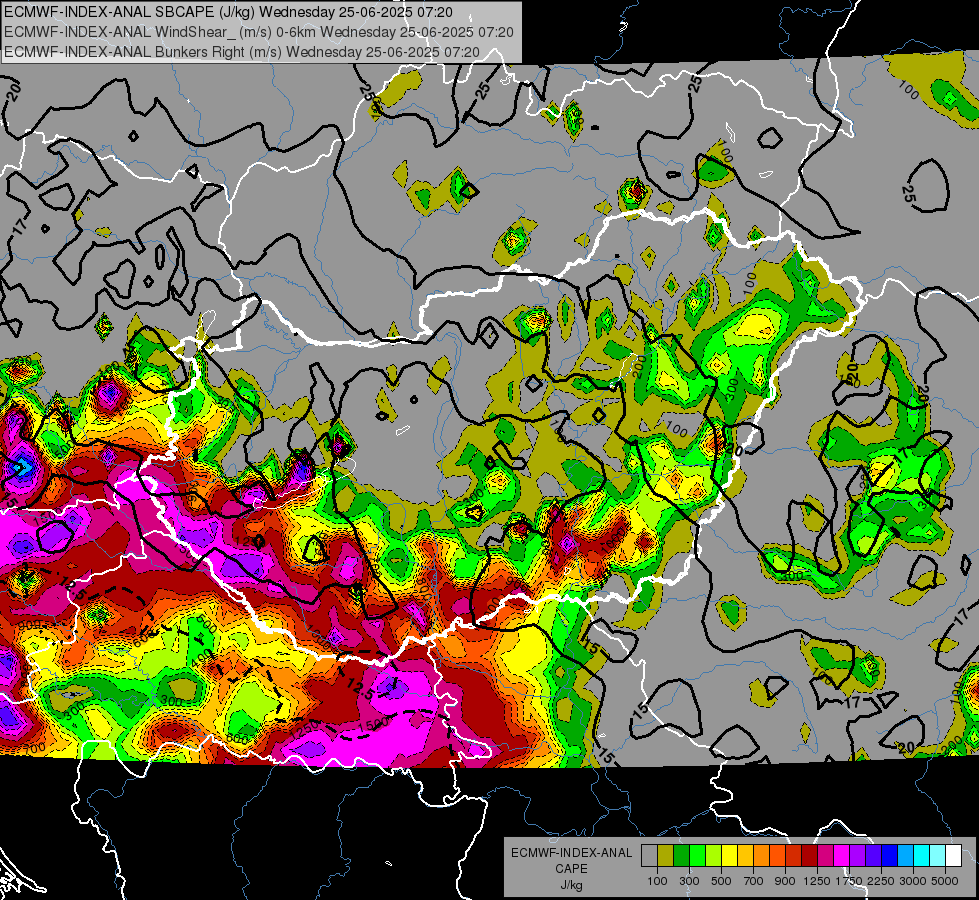Click the WindShear 0-6km title line
Image resolution: width=979 pixels, height=900 pixels.
(x=258, y=32)
